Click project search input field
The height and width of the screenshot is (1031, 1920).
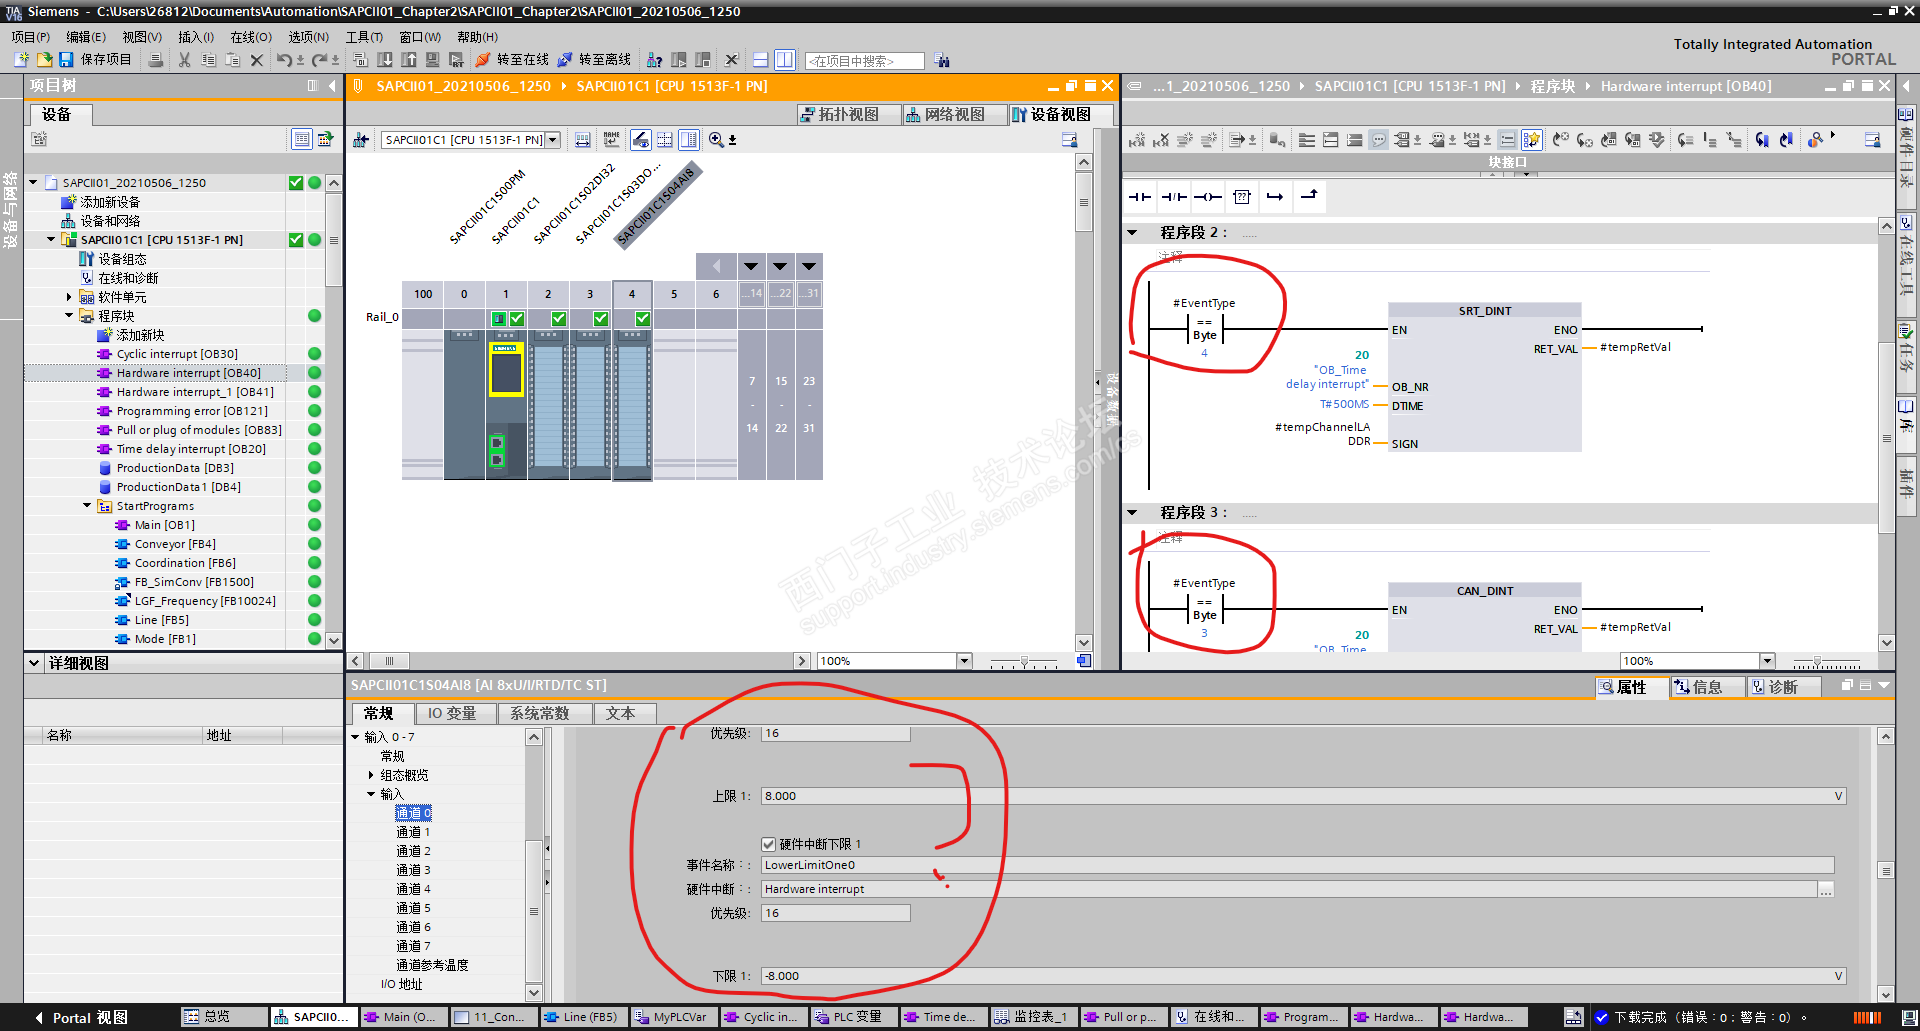tap(865, 61)
